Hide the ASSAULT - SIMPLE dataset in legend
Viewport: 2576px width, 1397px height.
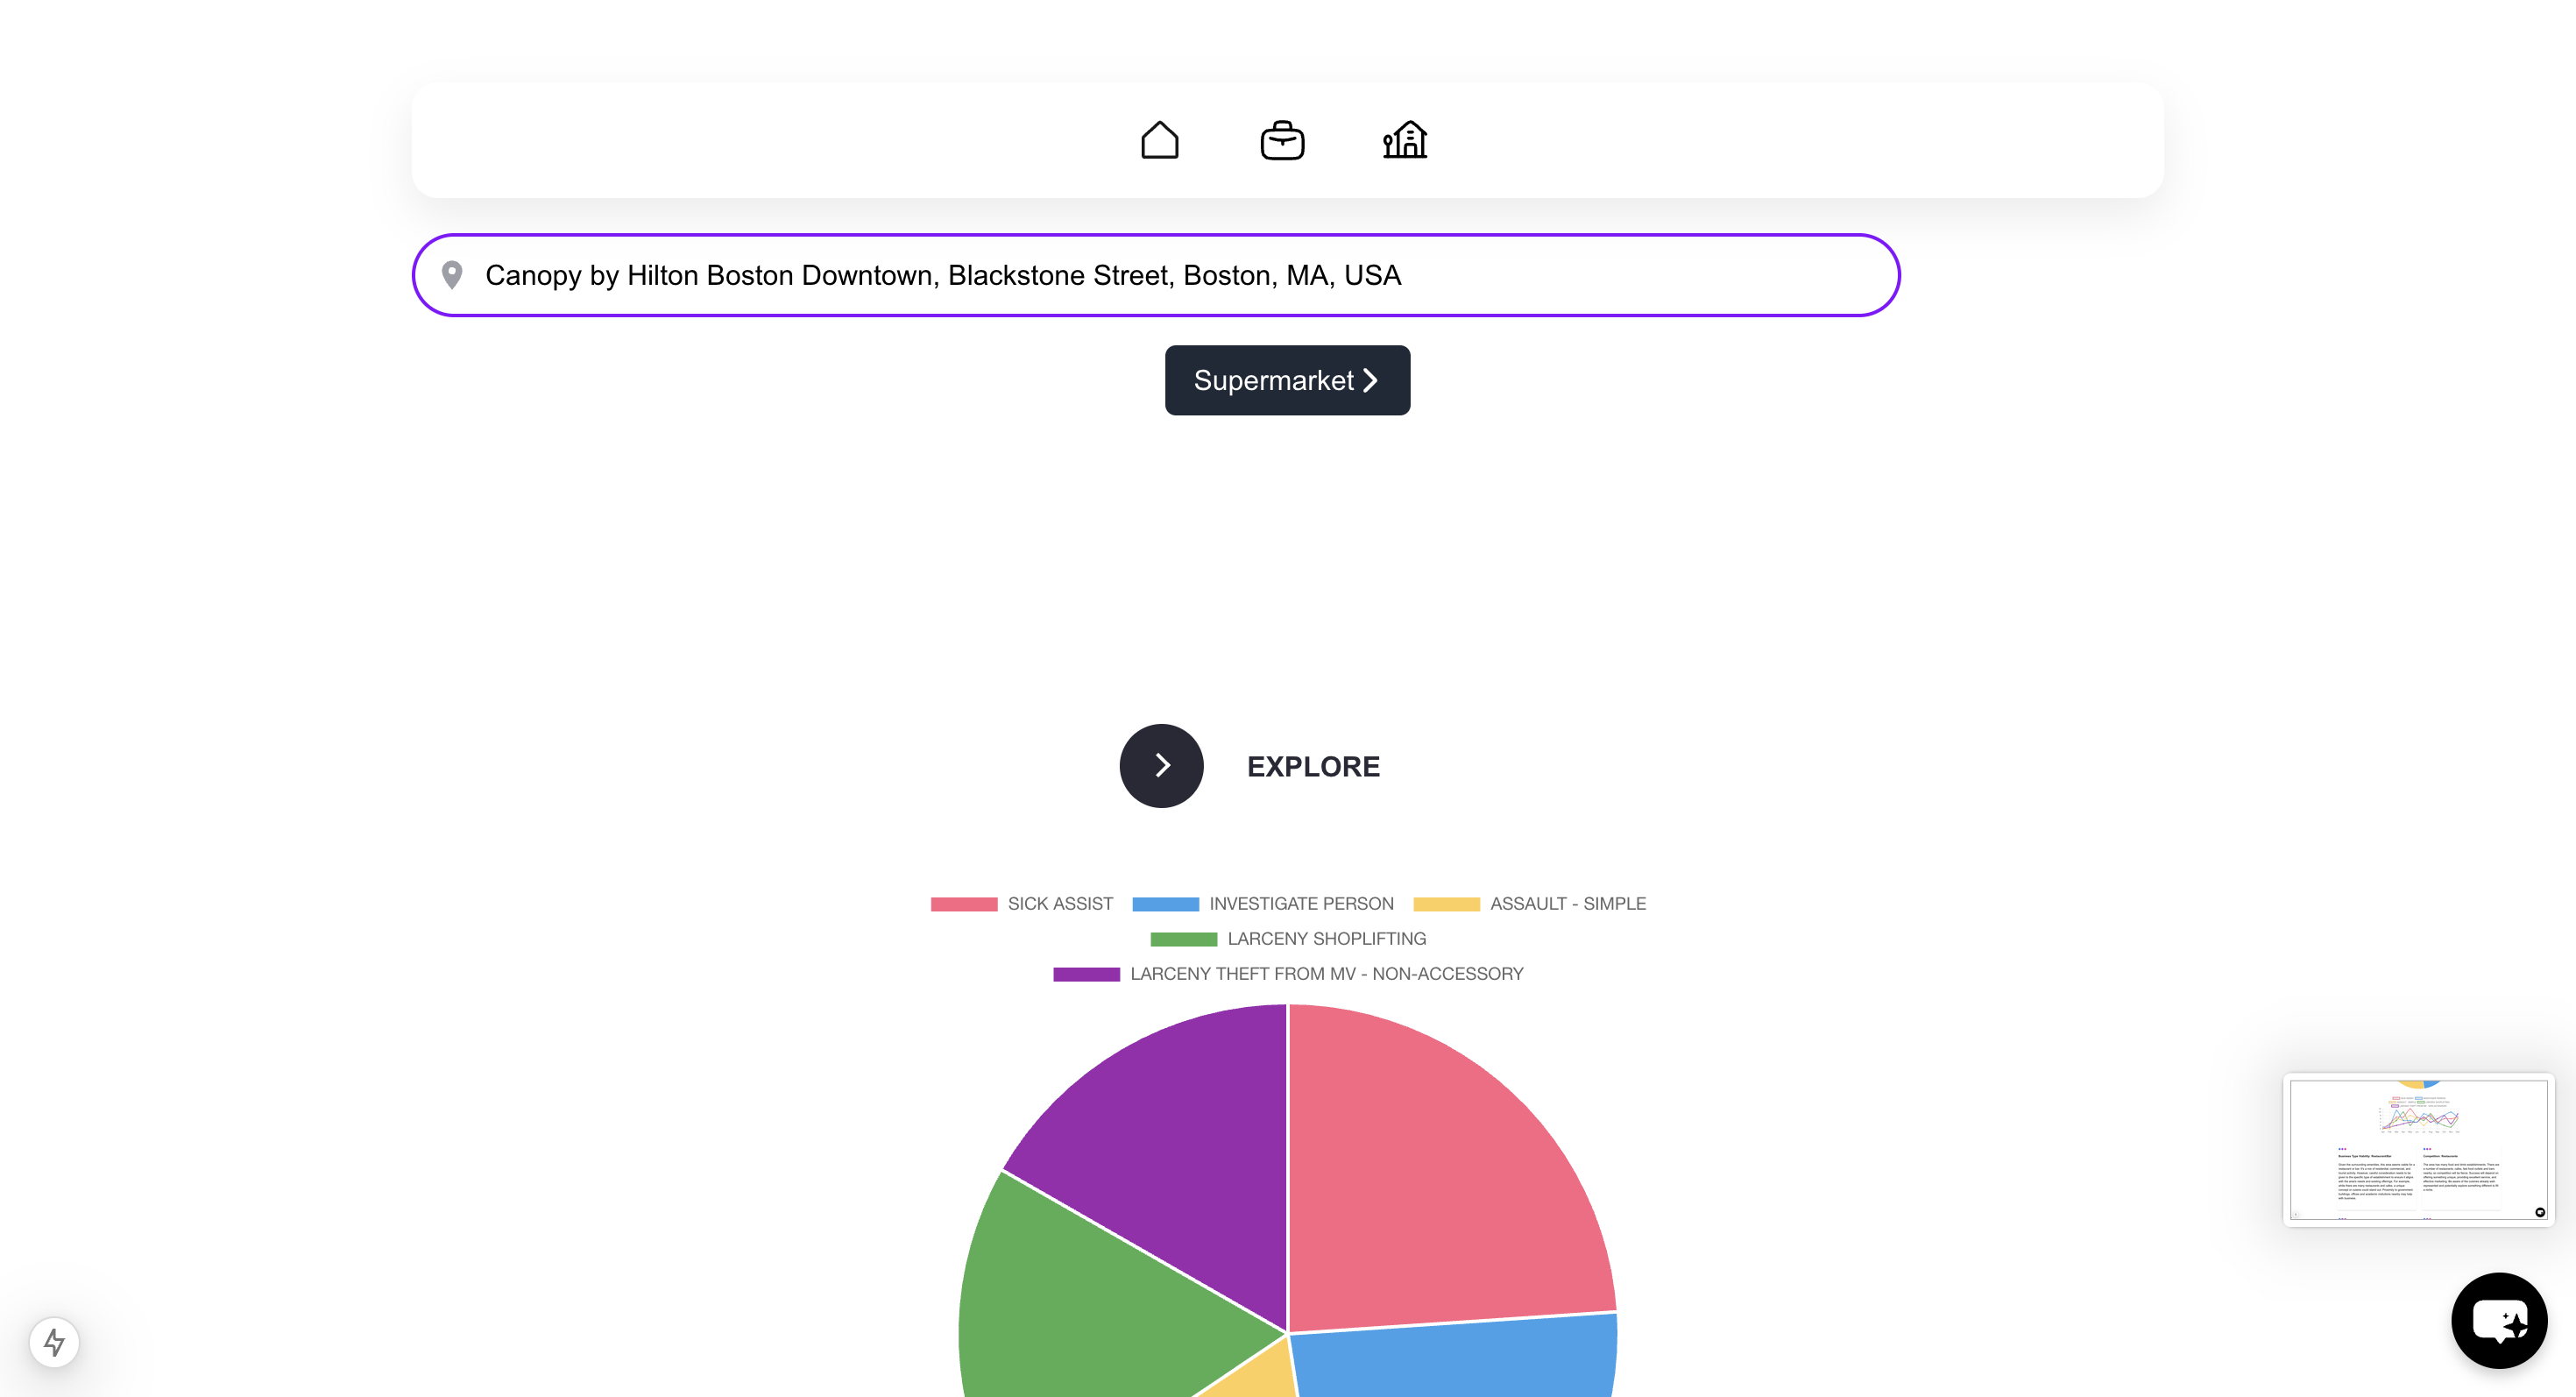1567,904
